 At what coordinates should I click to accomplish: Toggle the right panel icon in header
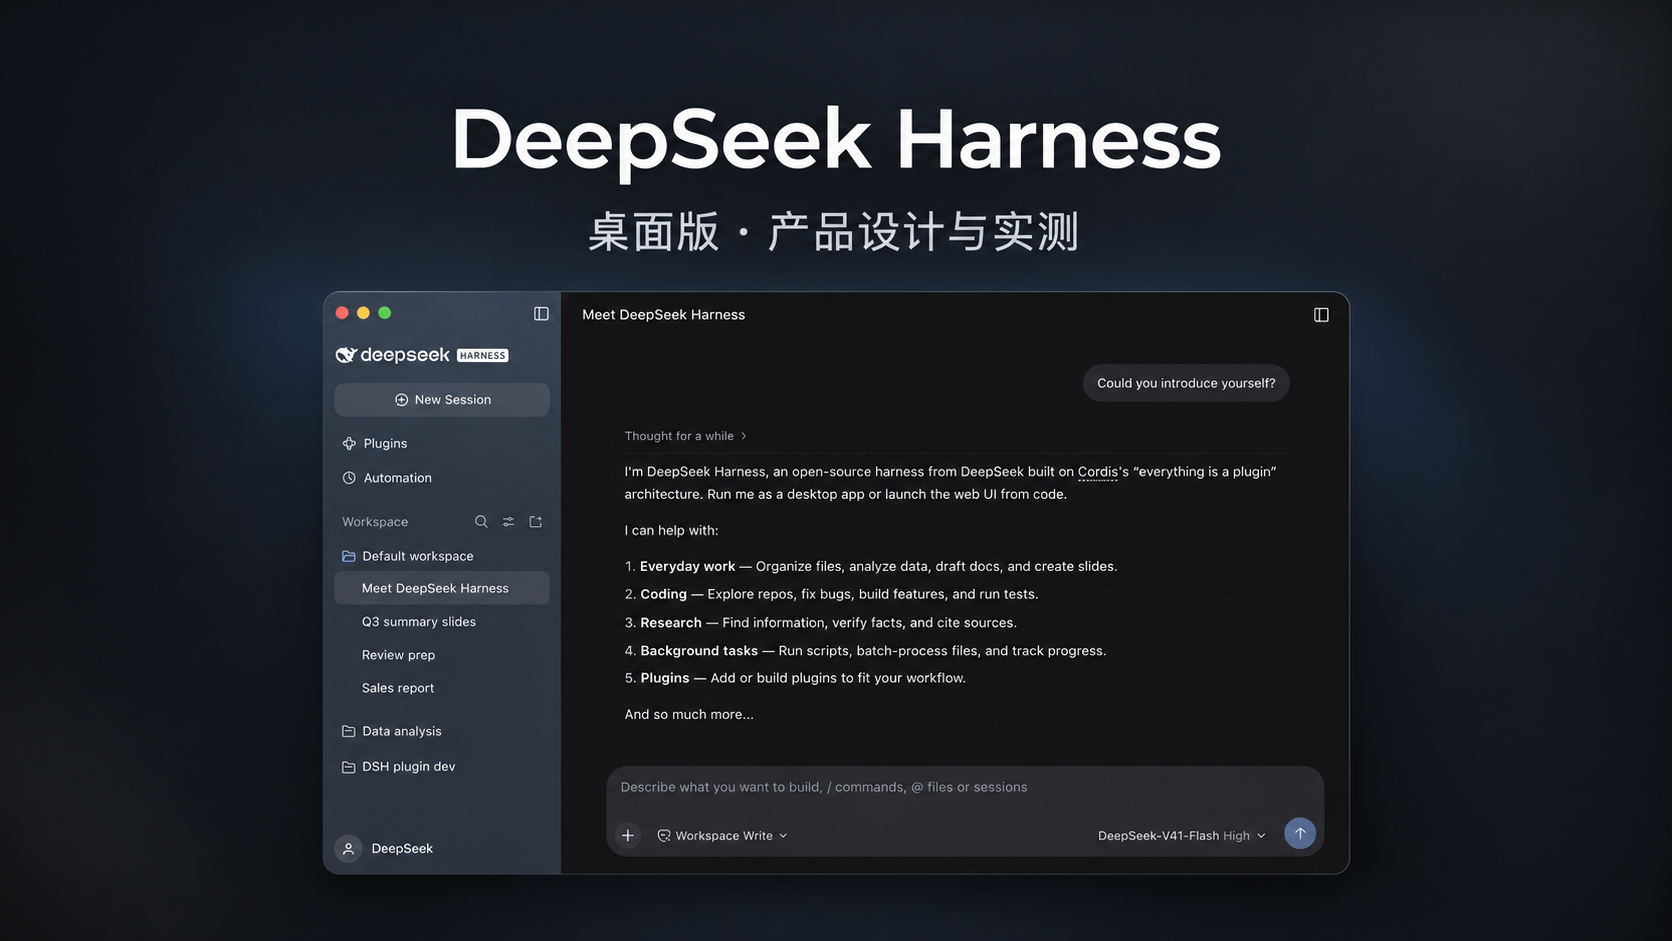pyautogui.click(x=1321, y=314)
